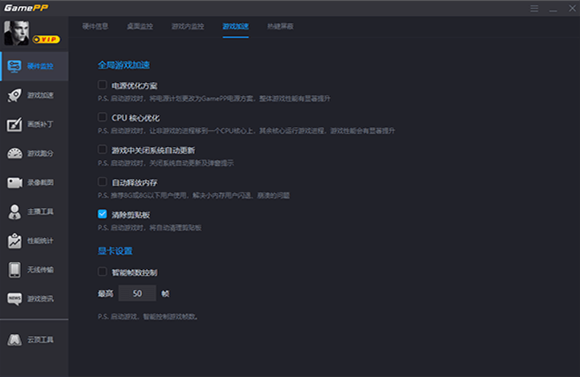Image resolution: width=580 pixels, height=377 pixels.
Task: Go to 游戏资讯 news sidebar item
Action: [34, 299]
